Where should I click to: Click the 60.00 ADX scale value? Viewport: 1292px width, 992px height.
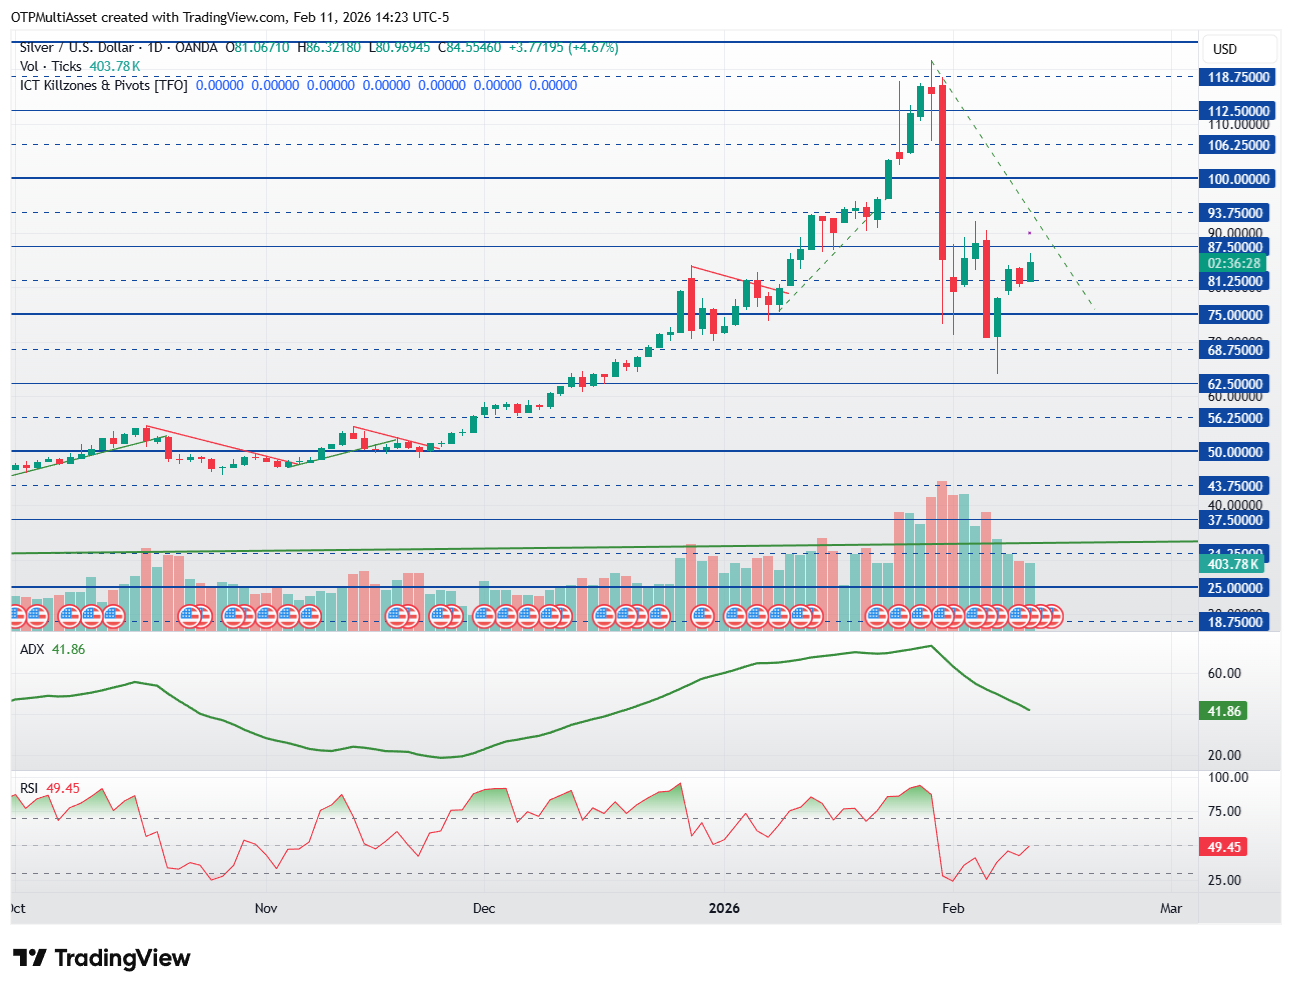click(1224, 673)
